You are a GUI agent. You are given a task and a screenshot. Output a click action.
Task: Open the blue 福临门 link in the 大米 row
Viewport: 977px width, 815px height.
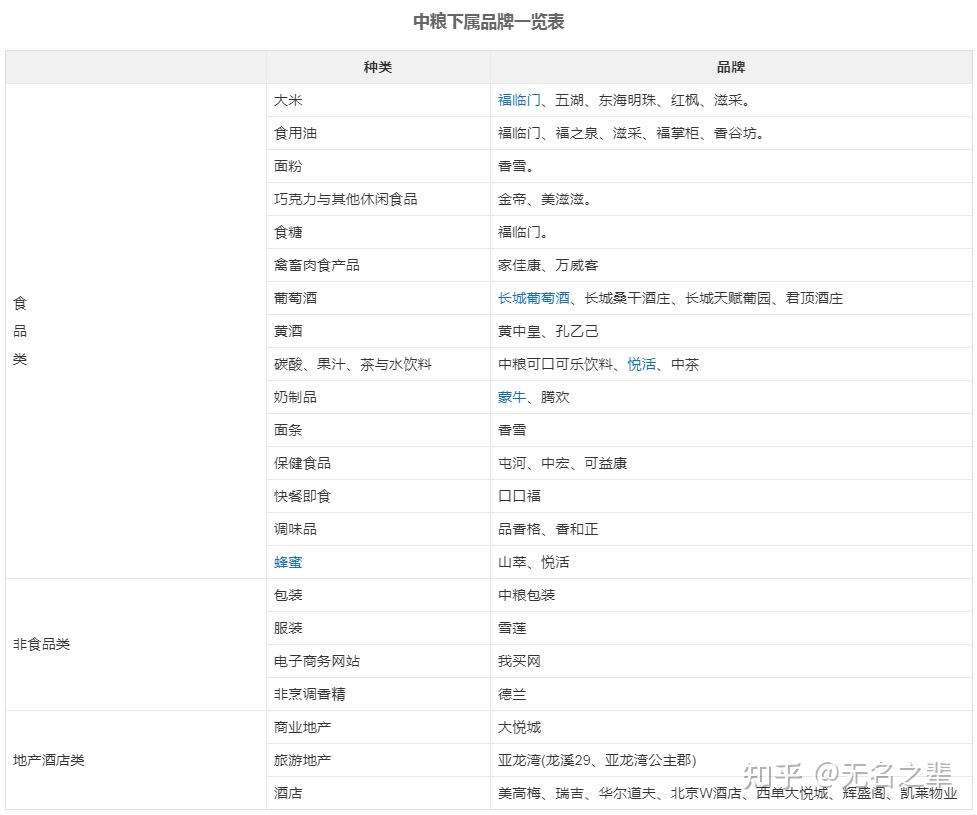519,100
